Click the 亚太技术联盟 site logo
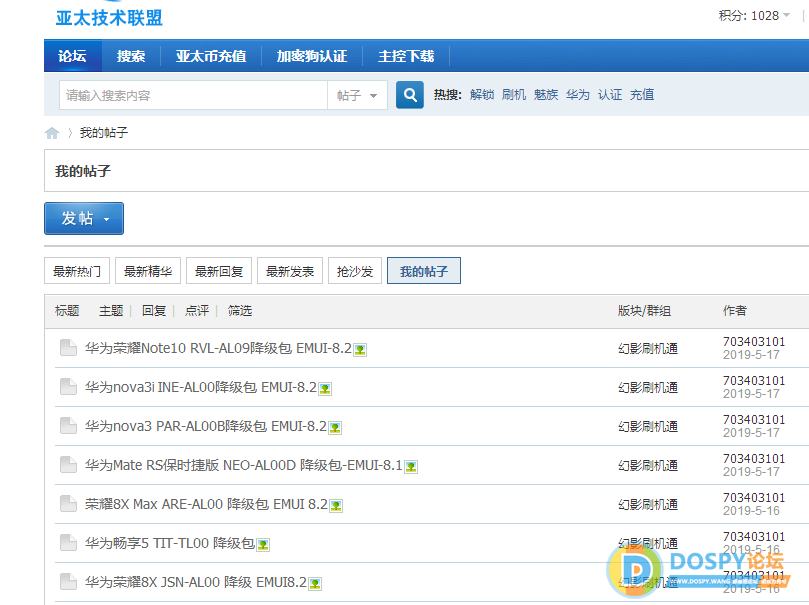This screenshot has width=809, height=605. coord(109,17)
